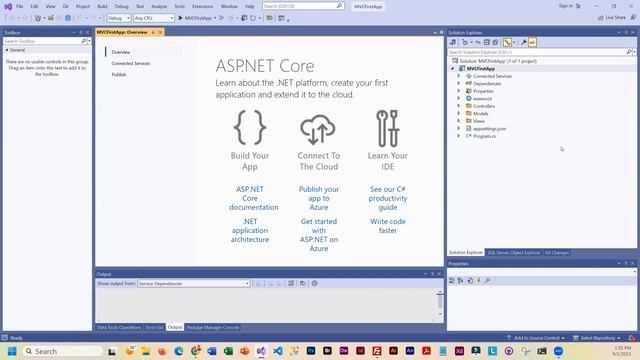Image resolution: width=640 pixels, height=360 pixels.
Task: Click the Save All toolbar icon
Action: tap(68, 18)
